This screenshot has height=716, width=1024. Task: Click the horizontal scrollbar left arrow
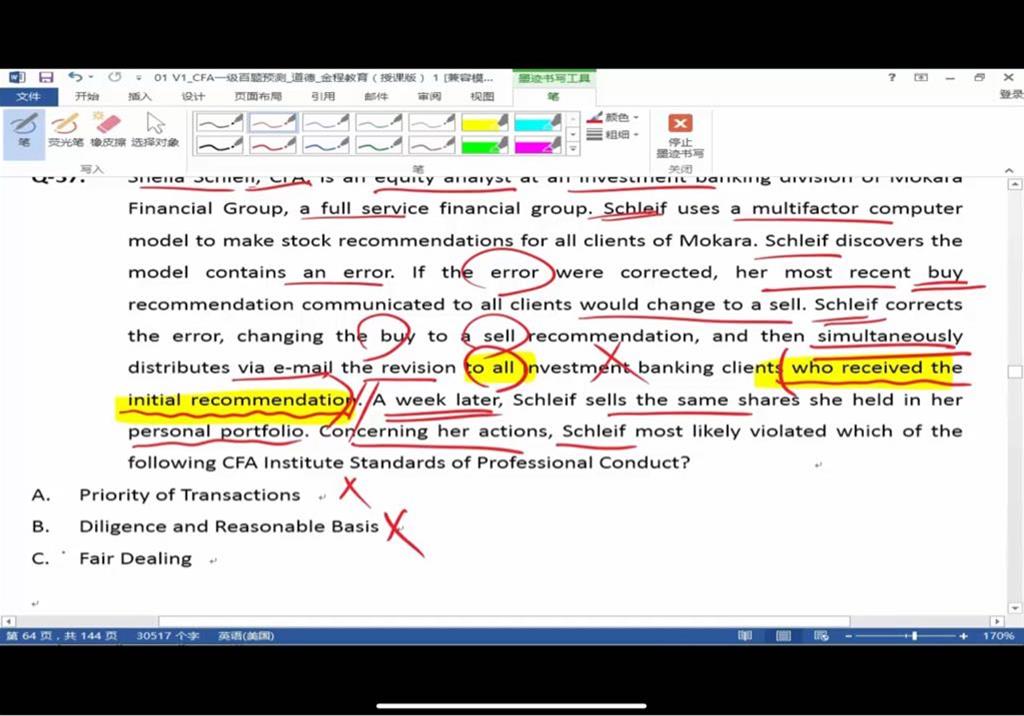pyautogui.click(x=8, y=621)
